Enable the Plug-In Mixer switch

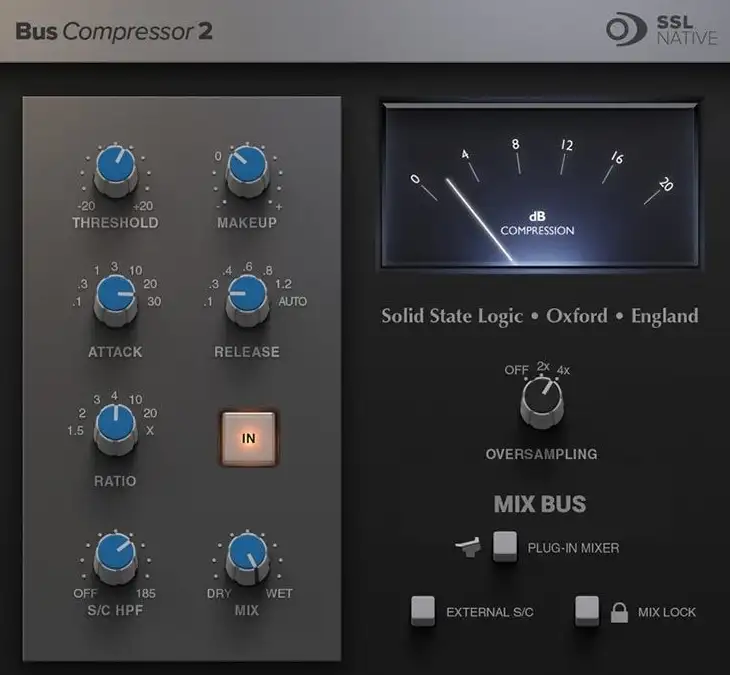tap(505, 546)
